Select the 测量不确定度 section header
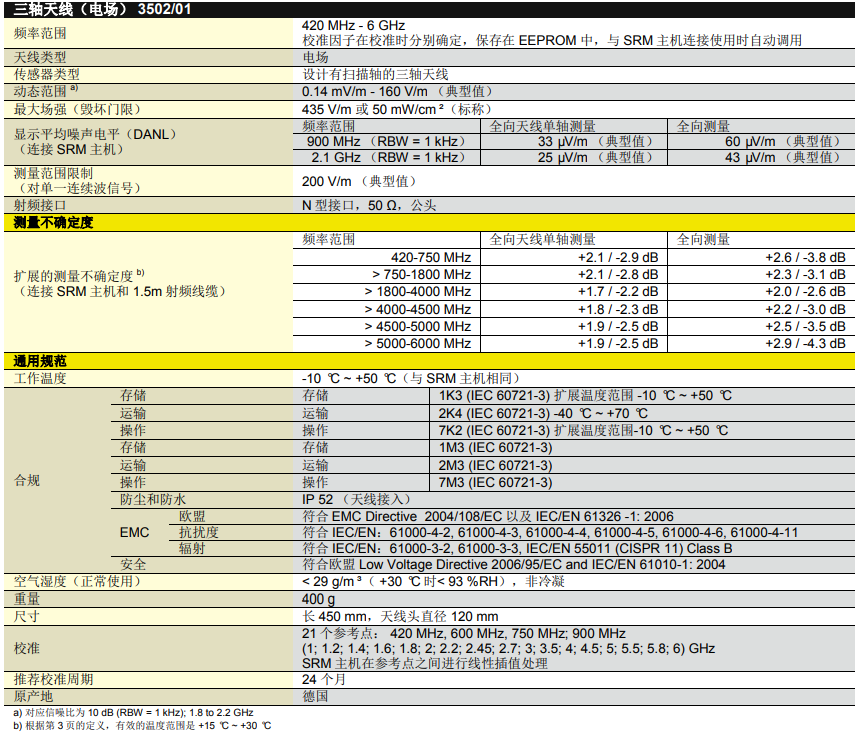This screenshot has height=739, width=859. pos(53,223)
